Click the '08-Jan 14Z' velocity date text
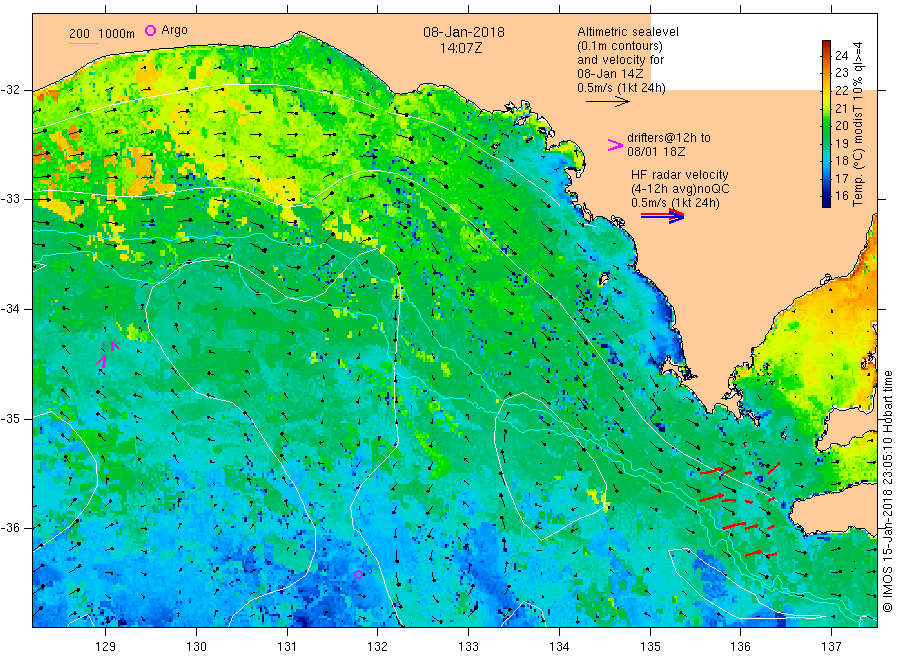This screenshot has width=900, height=660. 610,74
